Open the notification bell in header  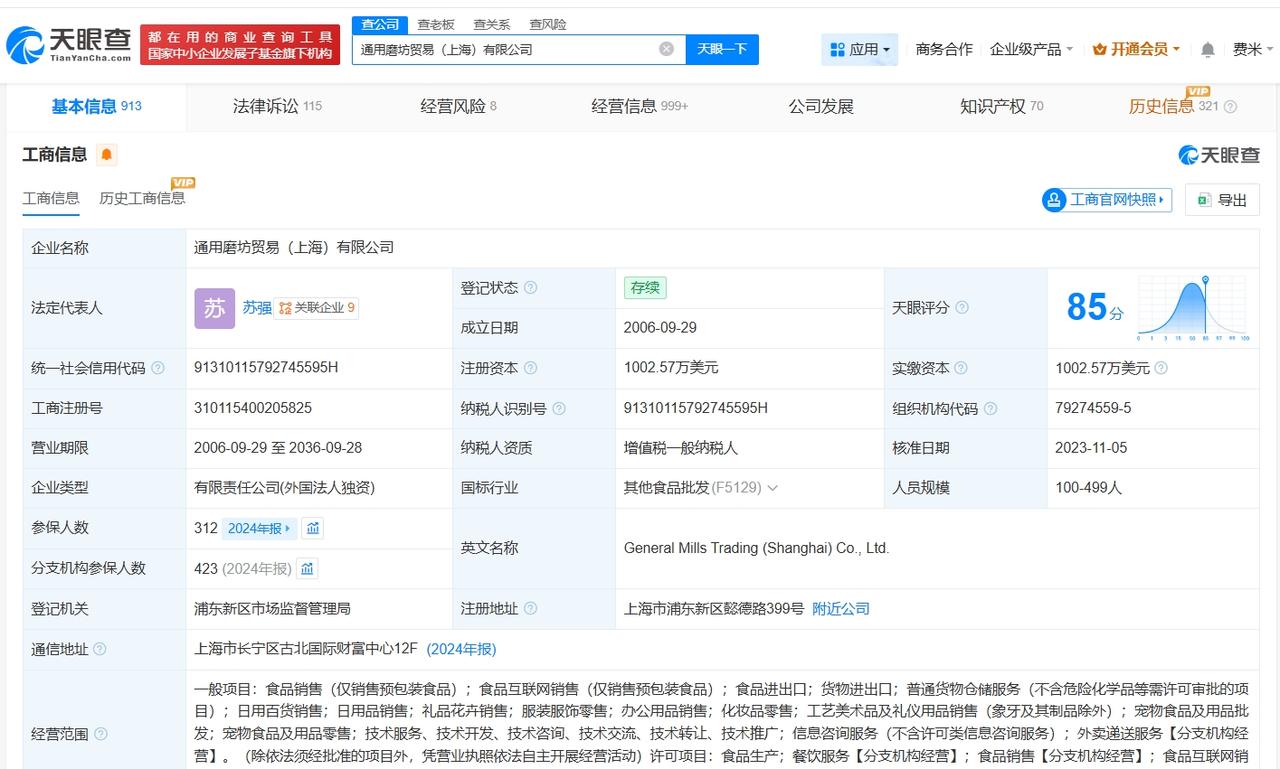1208,49
